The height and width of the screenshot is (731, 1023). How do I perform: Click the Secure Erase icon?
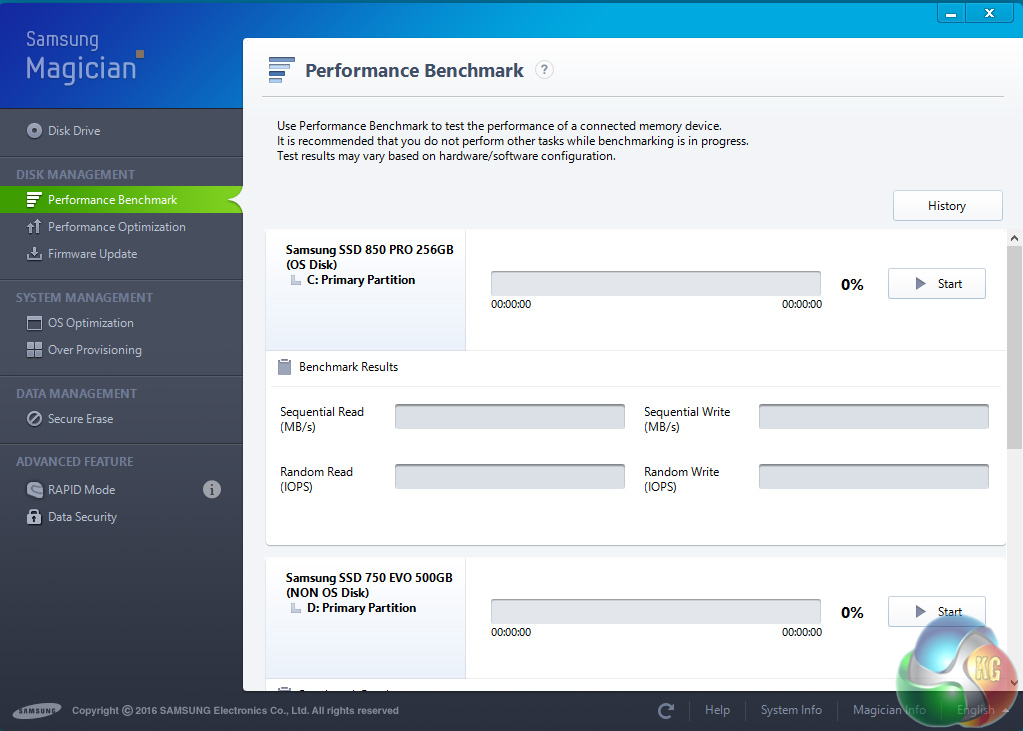[34, 419]
